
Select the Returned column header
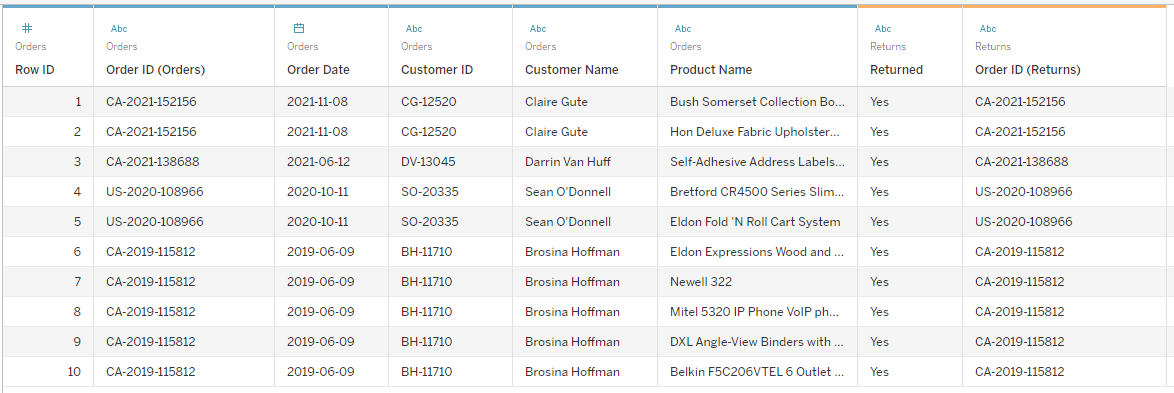896,70
